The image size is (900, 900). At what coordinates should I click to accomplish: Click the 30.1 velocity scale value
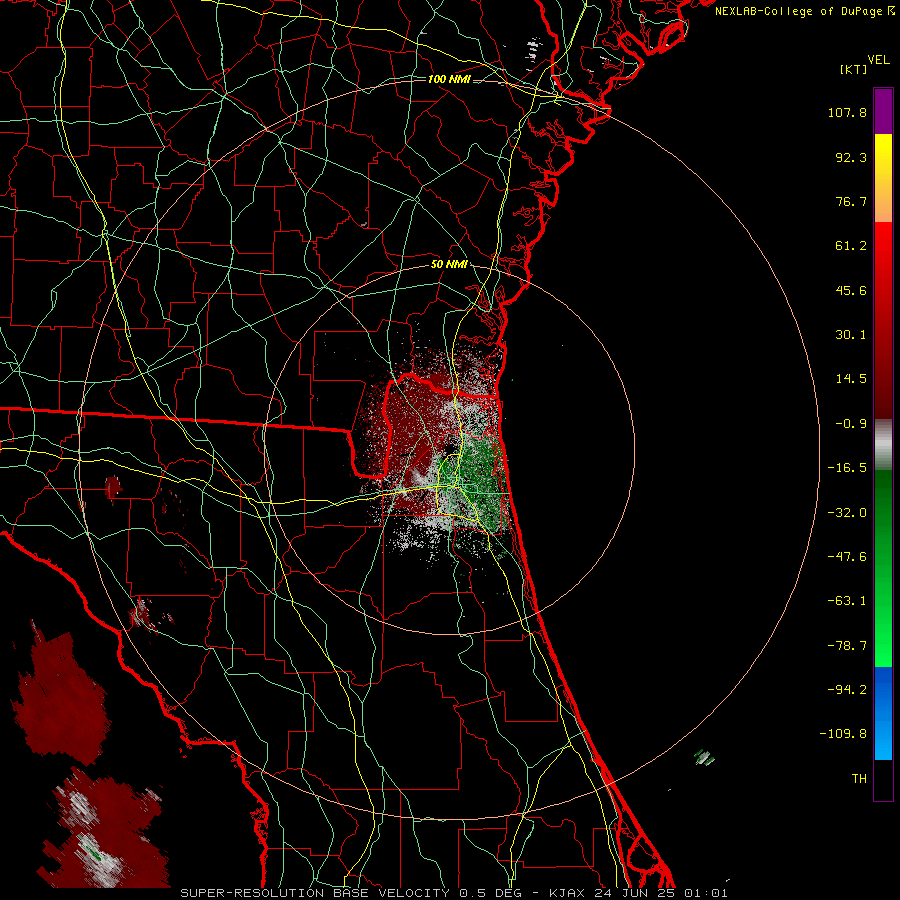tap(851, 335)
